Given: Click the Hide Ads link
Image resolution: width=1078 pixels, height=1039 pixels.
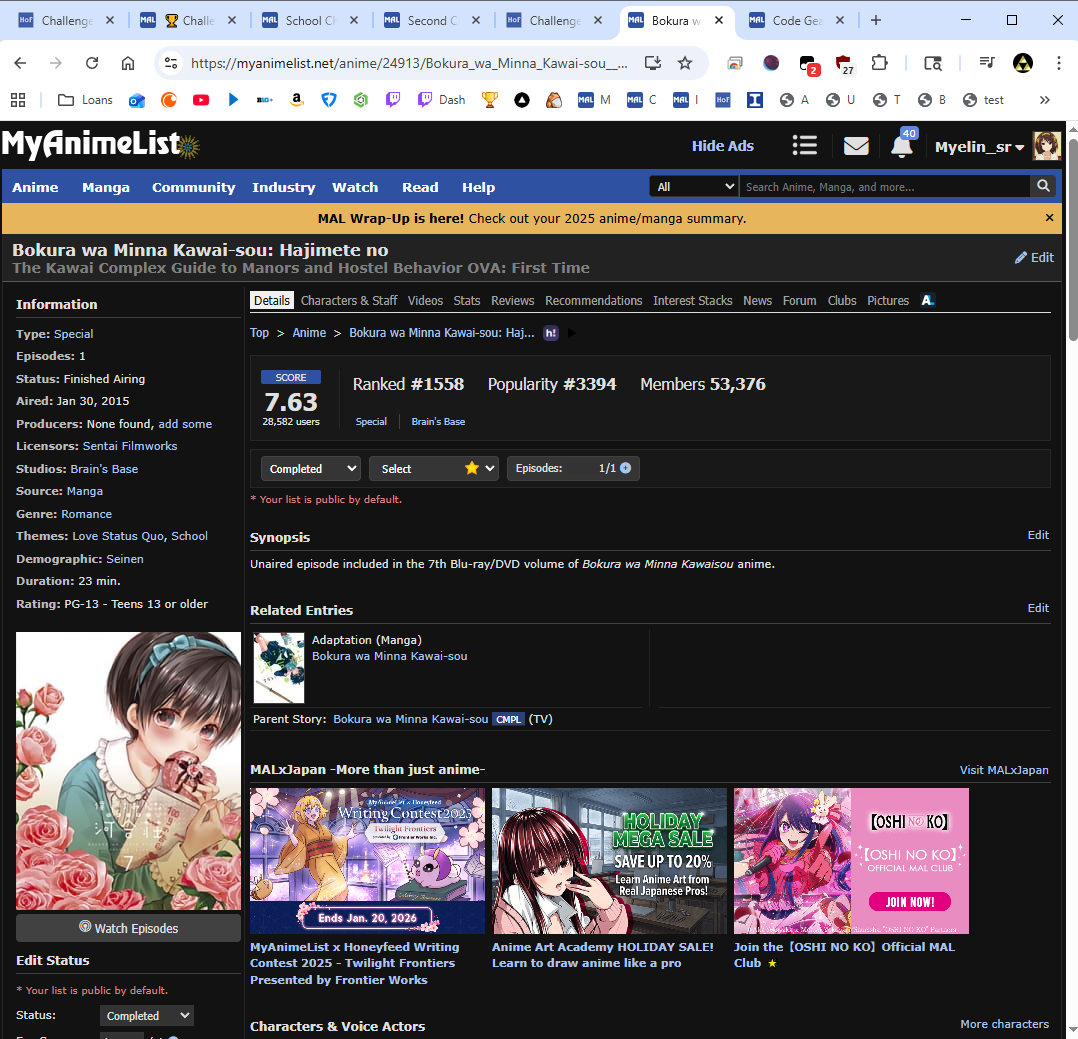Looking at the screenshot, I should (x=723, y=146).
